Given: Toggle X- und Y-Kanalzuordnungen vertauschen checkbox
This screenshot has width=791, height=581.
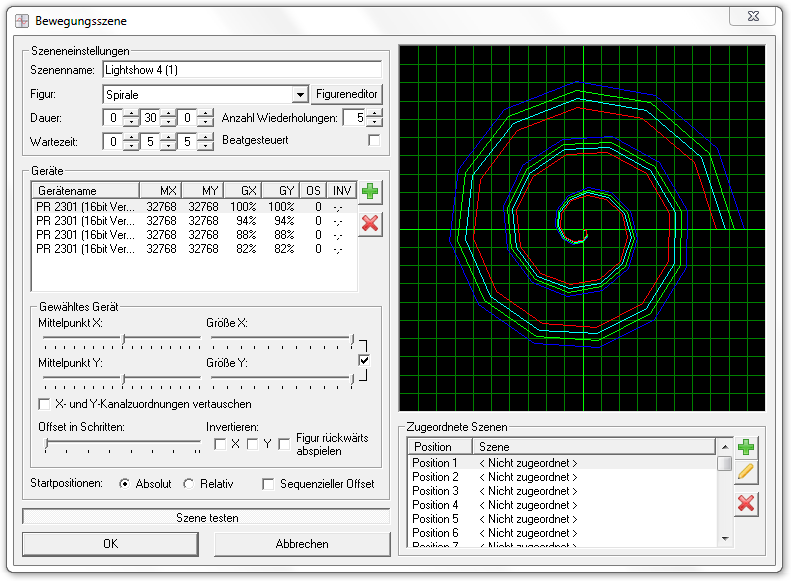Looking at the screenshot, I should click(x=44, y=404).
